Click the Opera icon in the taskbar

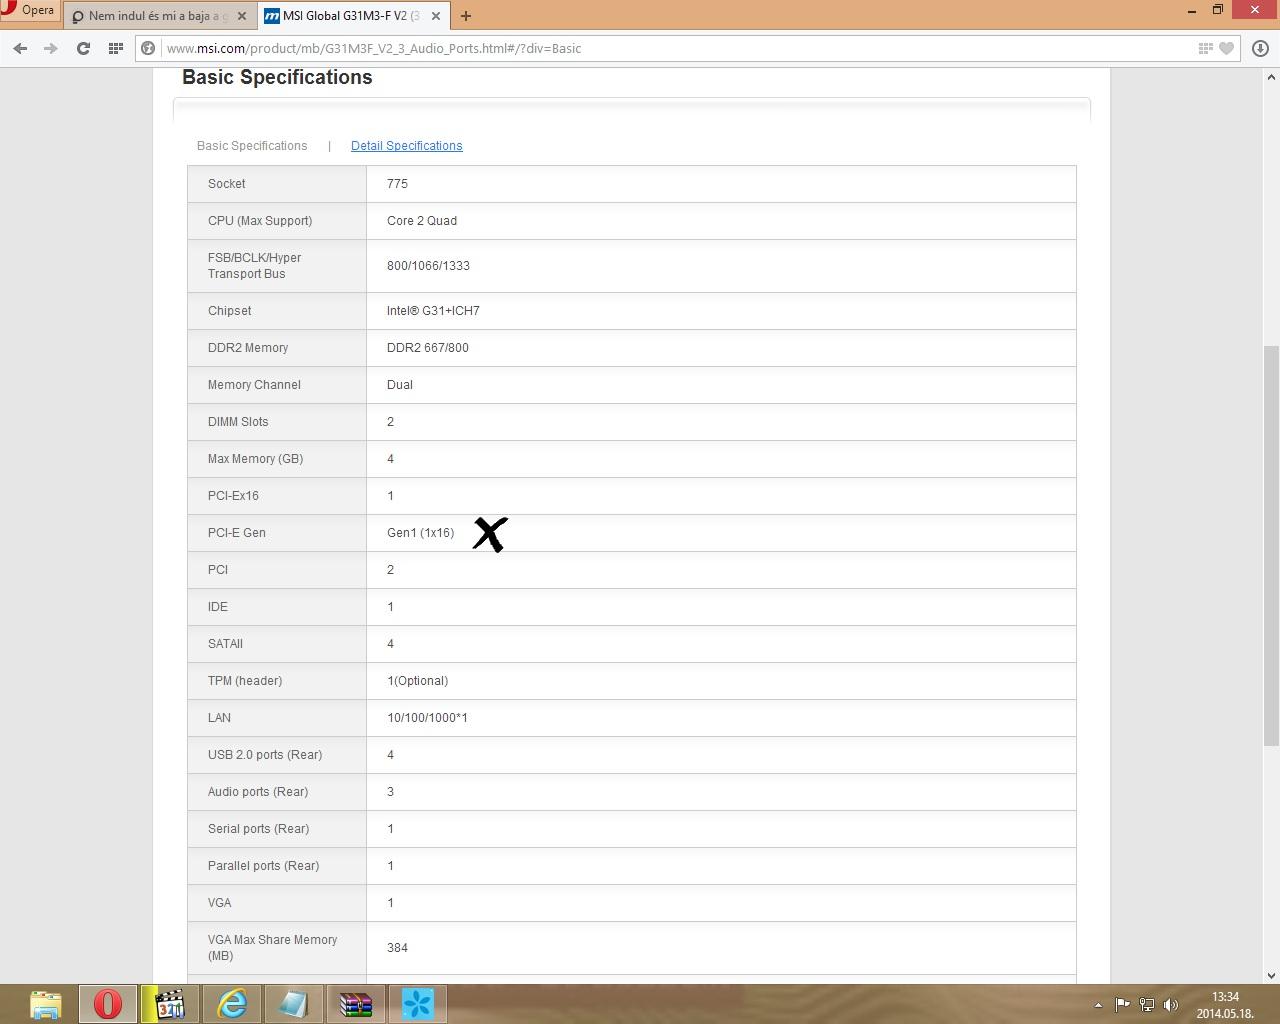pyautogui.click(x=108, y=1004)
